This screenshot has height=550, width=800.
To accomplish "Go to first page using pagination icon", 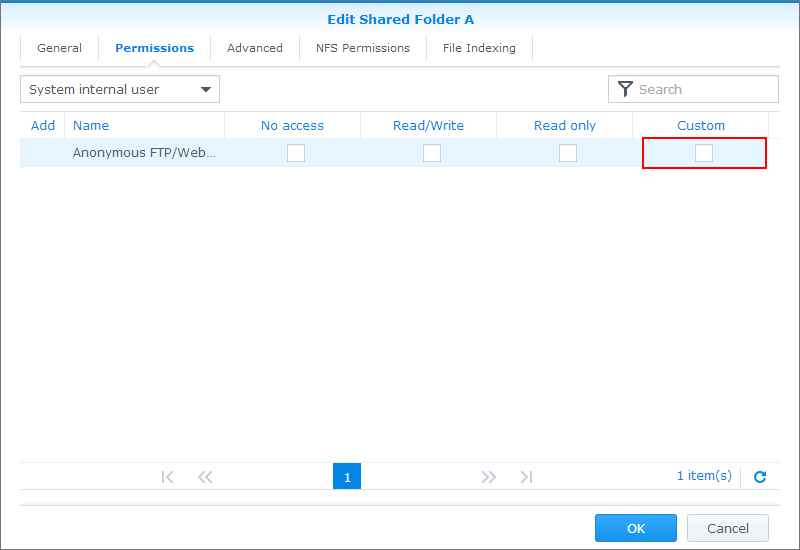I will [x=167, y=477].
